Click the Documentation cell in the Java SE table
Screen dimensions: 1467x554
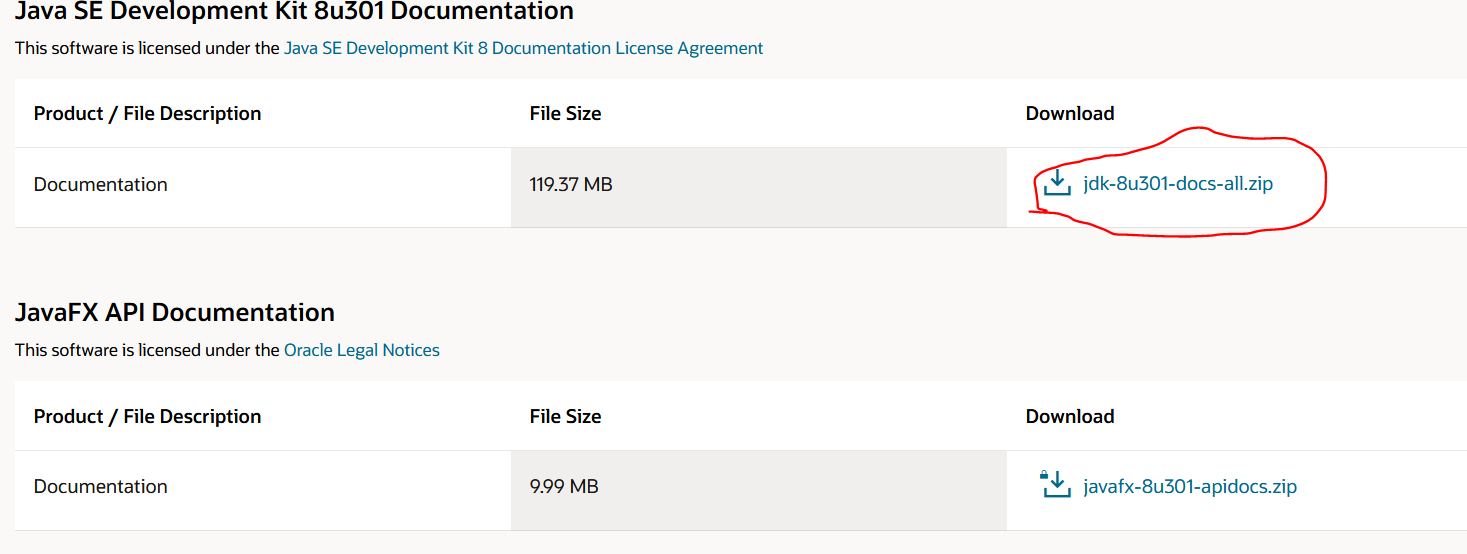click(101, 184)
